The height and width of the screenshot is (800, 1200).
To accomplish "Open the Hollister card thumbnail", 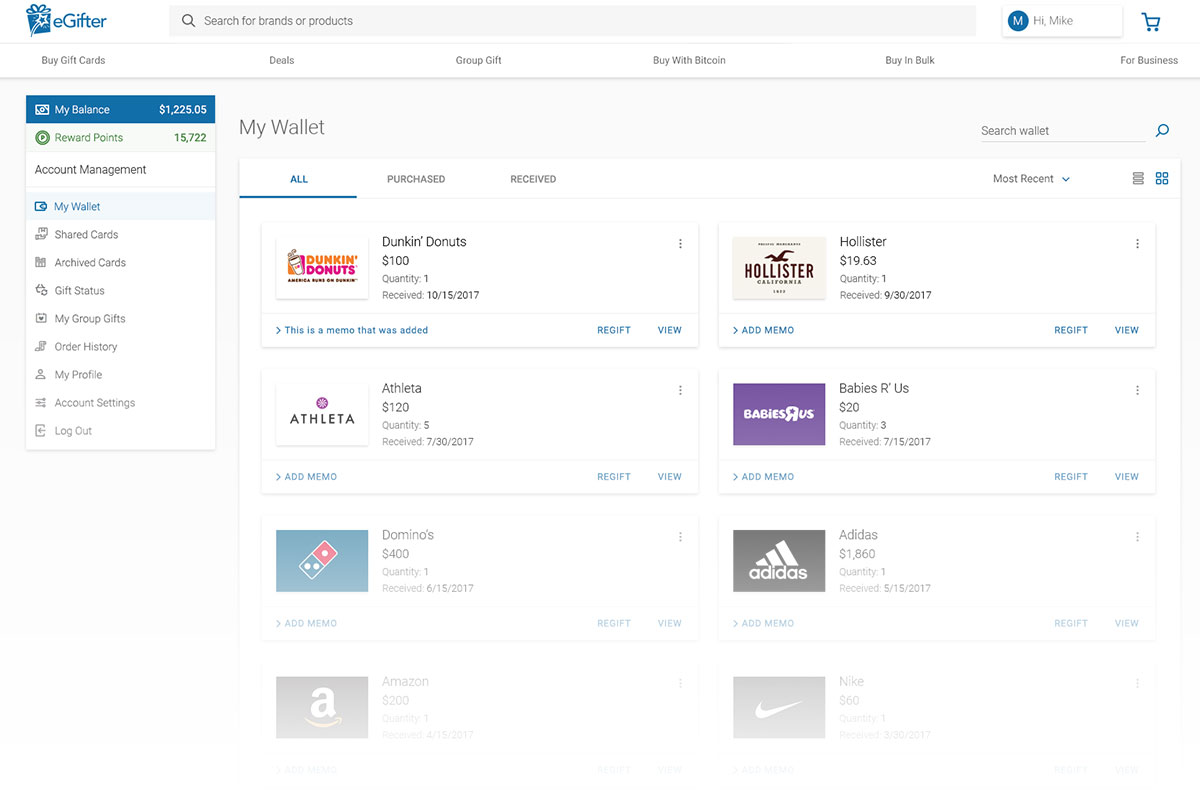I will 779,267.
